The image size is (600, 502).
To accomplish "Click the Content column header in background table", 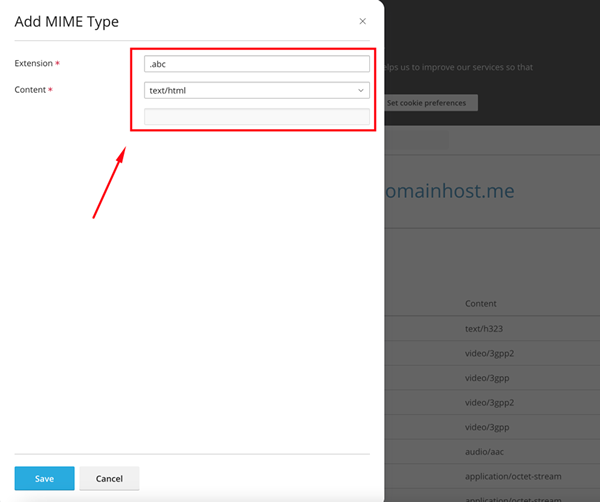I will (481, 303).
